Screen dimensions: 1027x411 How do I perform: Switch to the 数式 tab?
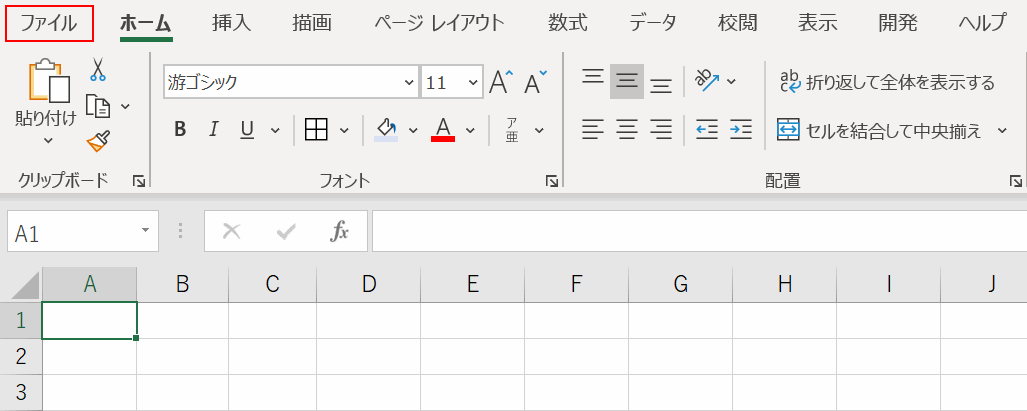568,23
